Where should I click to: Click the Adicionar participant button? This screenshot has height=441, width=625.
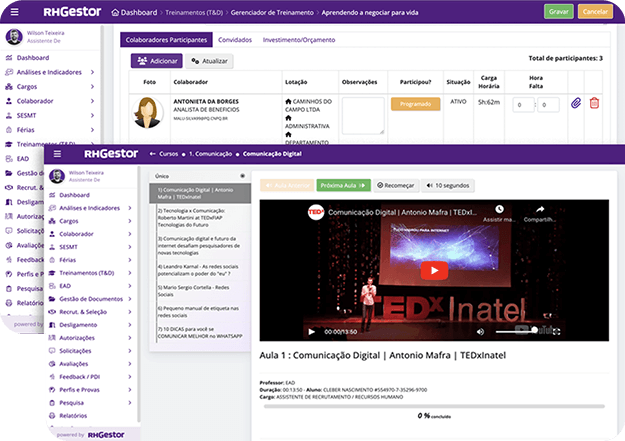pyautogui.click(x=157, y=61)
